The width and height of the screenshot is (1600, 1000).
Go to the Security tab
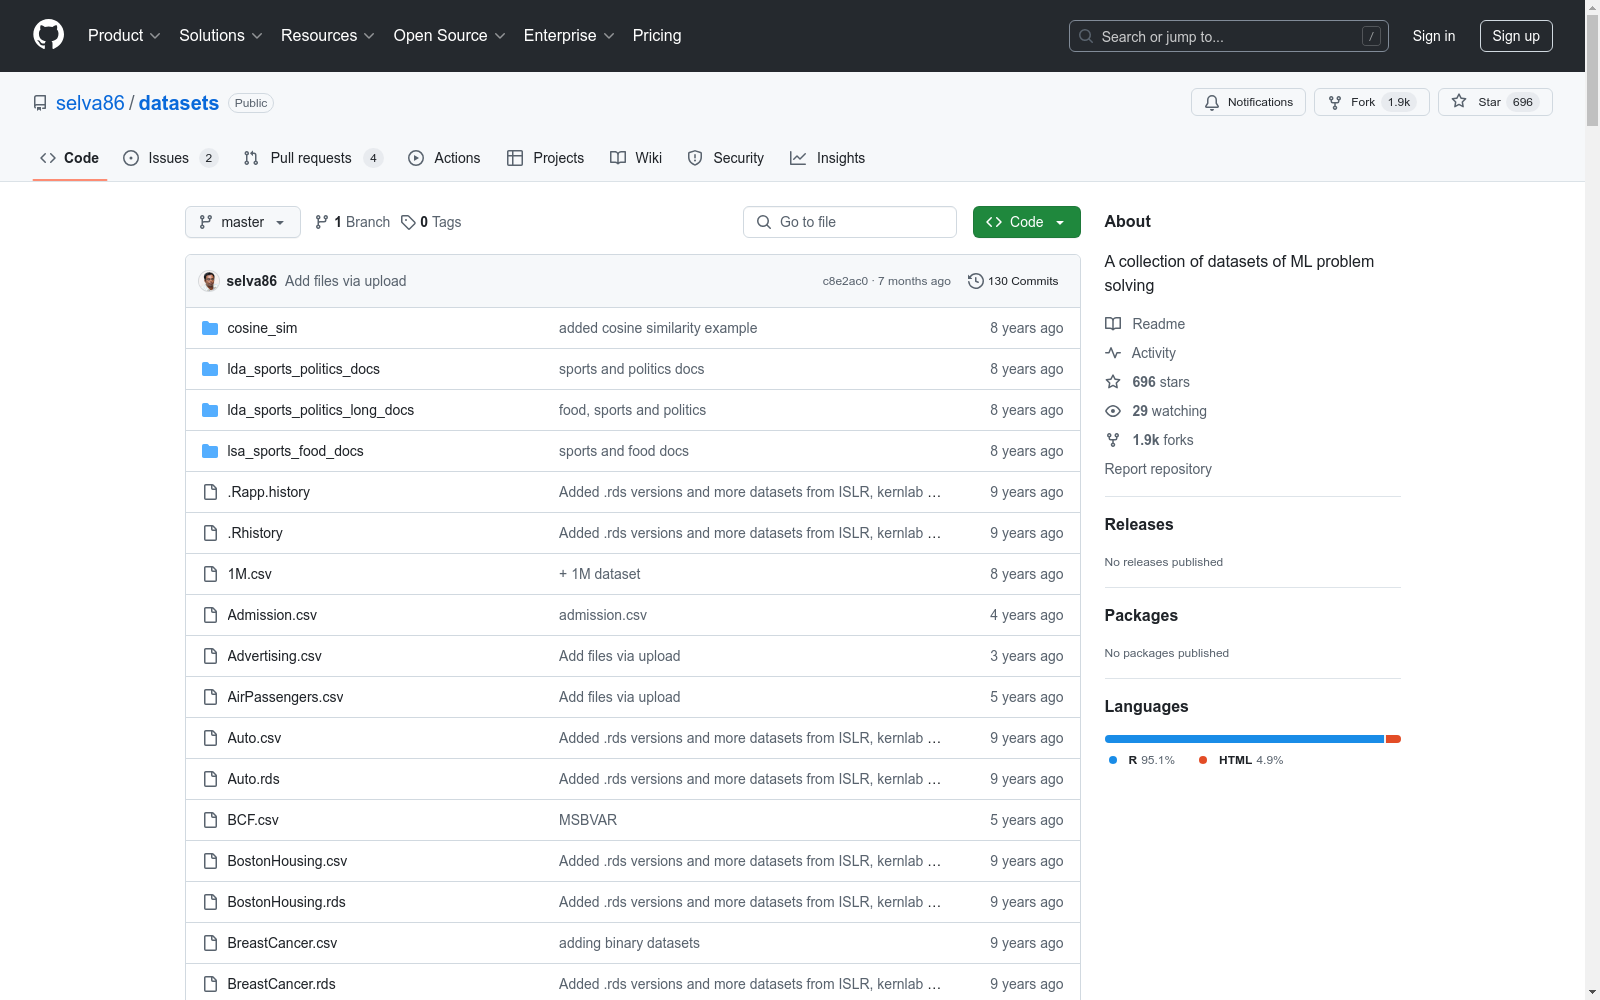click(x=726, y=158)
